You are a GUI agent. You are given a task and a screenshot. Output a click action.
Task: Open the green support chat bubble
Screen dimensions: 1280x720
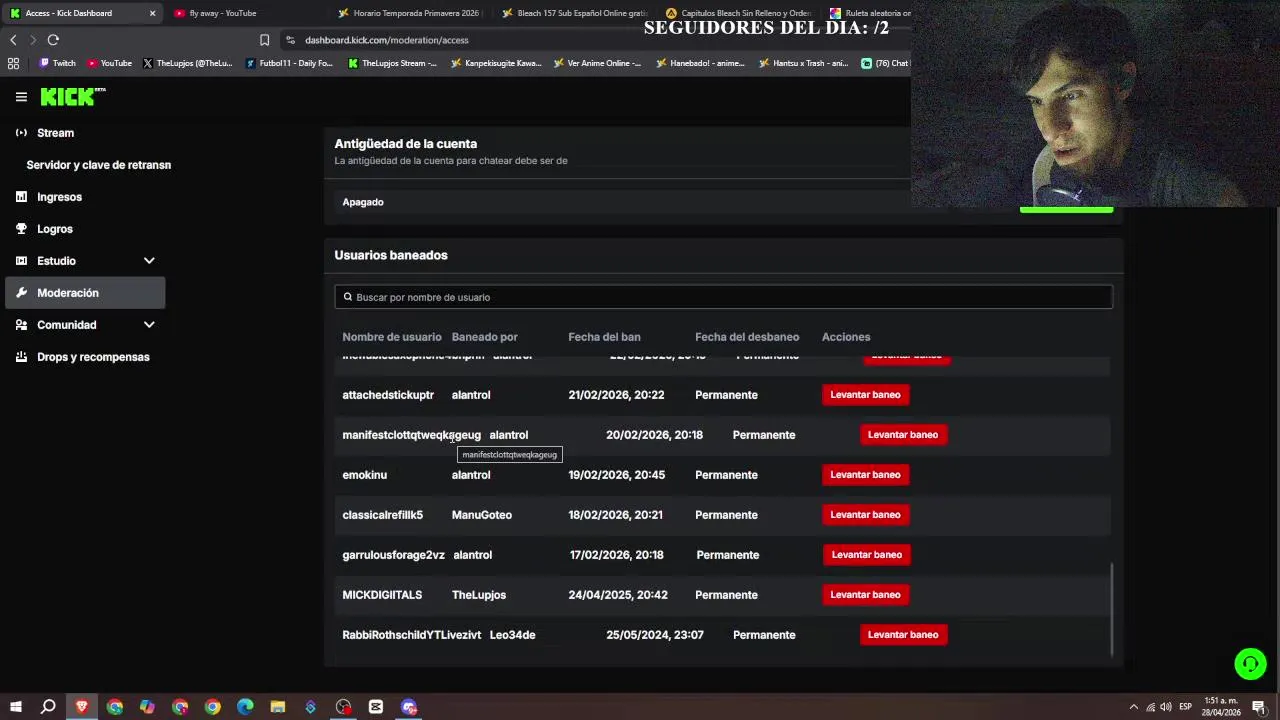click(1250, 664)
